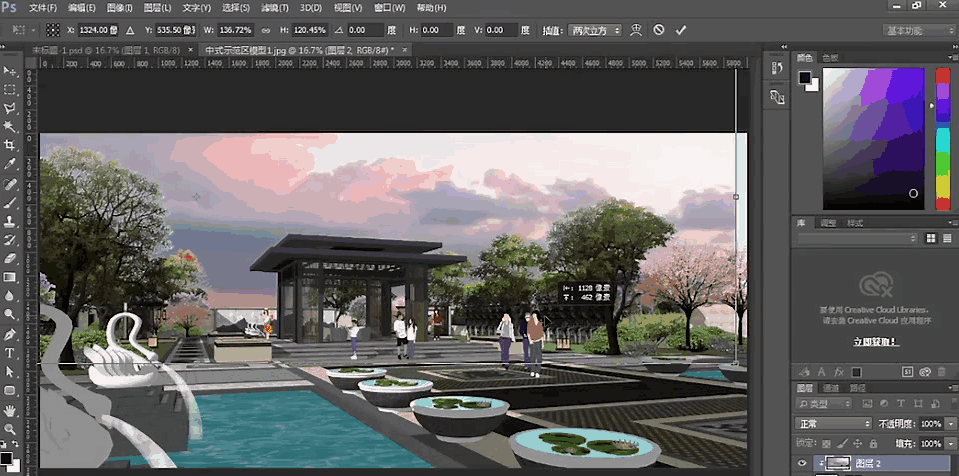
Task: Pick a hue from the vertical color strip
Action: pos(942,140)
